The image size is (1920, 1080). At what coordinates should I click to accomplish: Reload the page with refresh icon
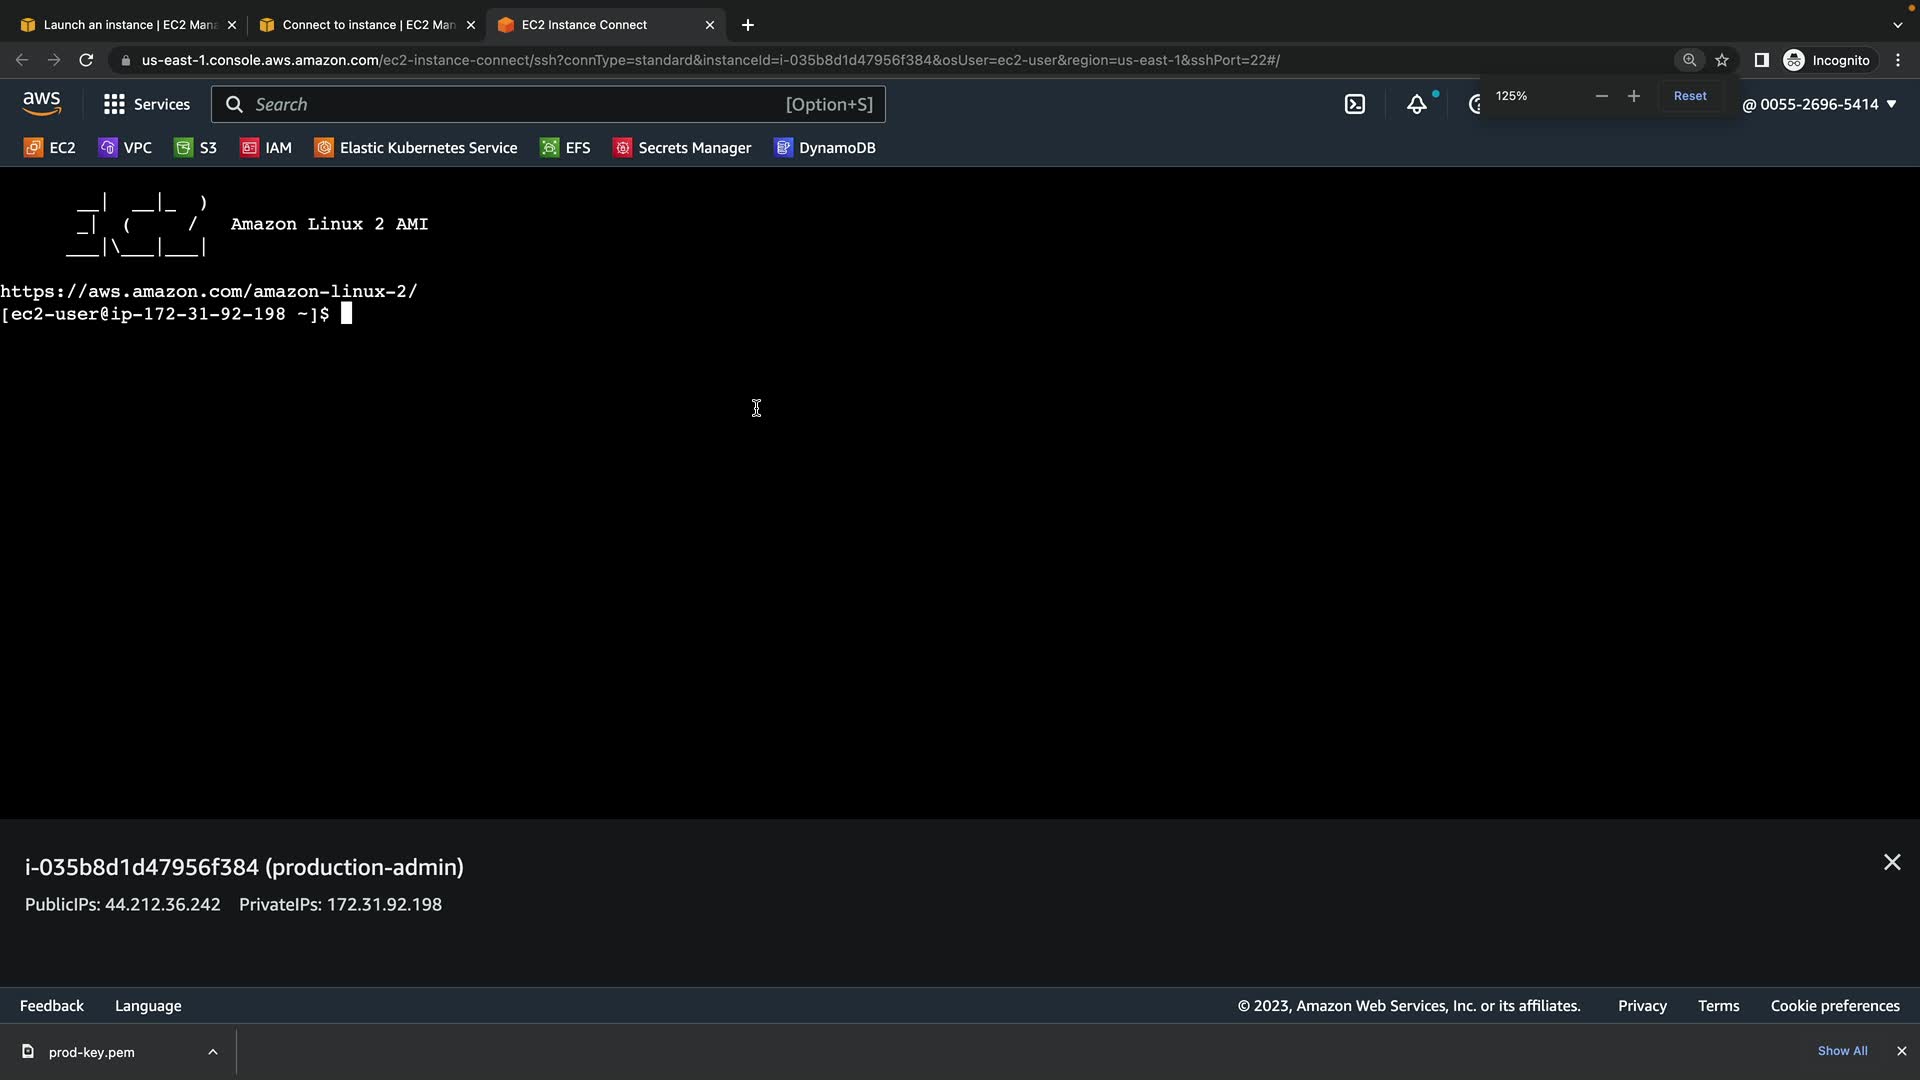(x=86, y=60)
